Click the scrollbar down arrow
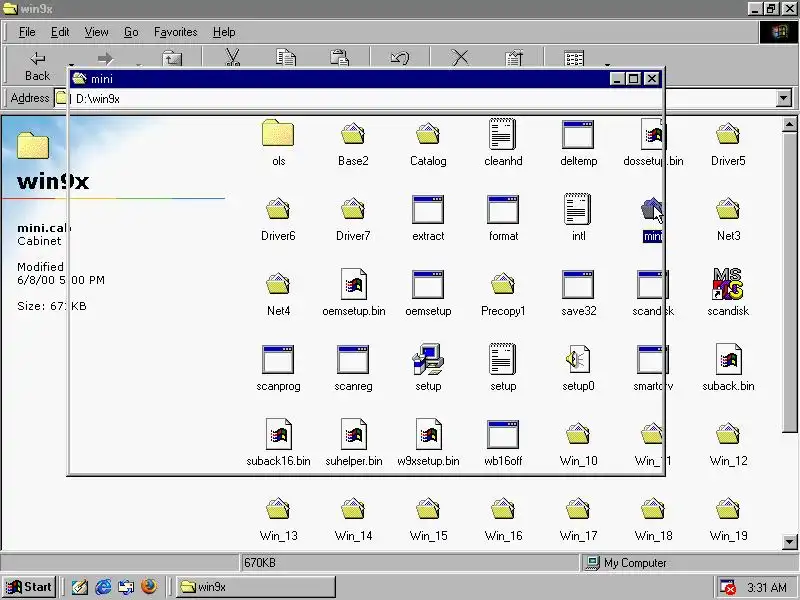 pyautogui.click(x=789, y=542)
